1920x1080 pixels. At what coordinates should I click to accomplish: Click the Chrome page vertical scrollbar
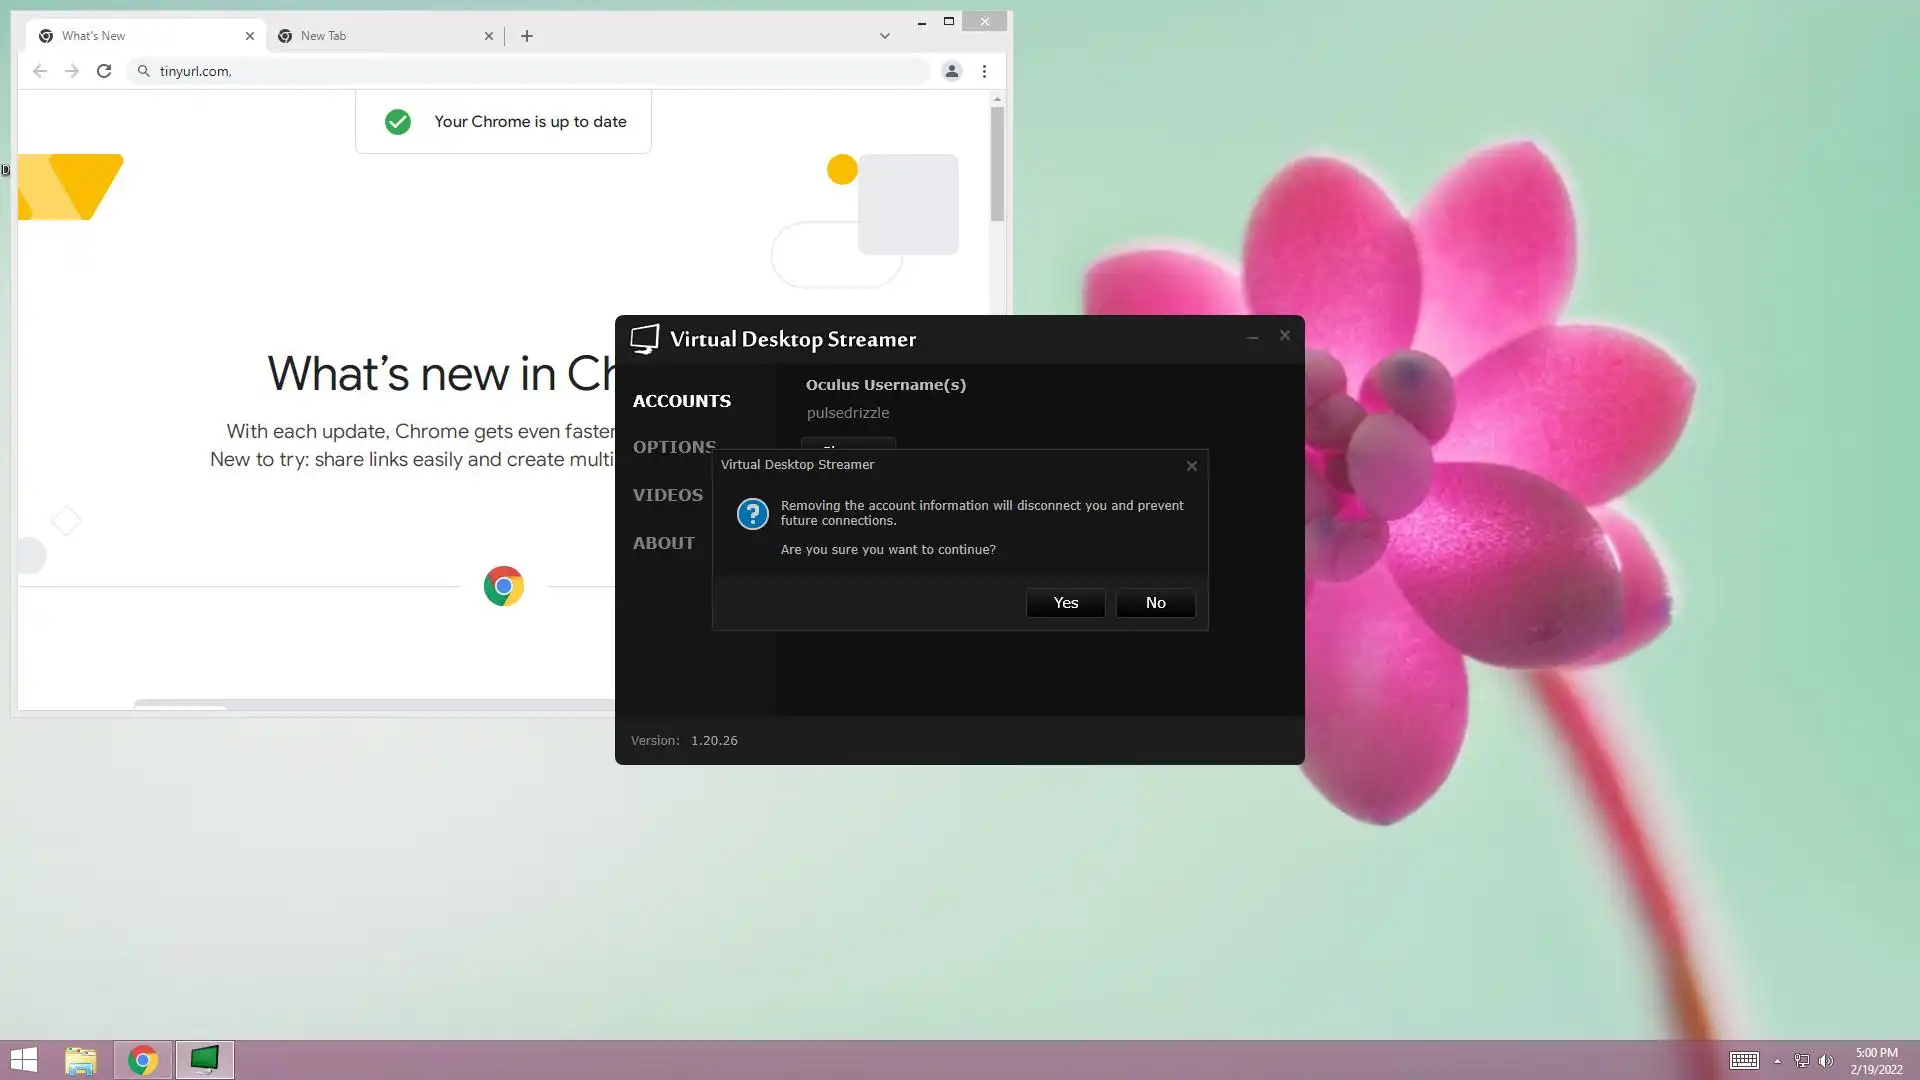click(x=997, y=165)
